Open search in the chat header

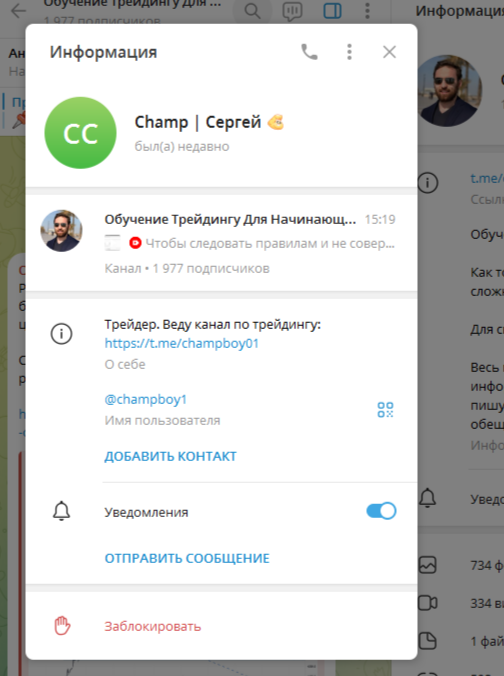click(x=252, y=11)
